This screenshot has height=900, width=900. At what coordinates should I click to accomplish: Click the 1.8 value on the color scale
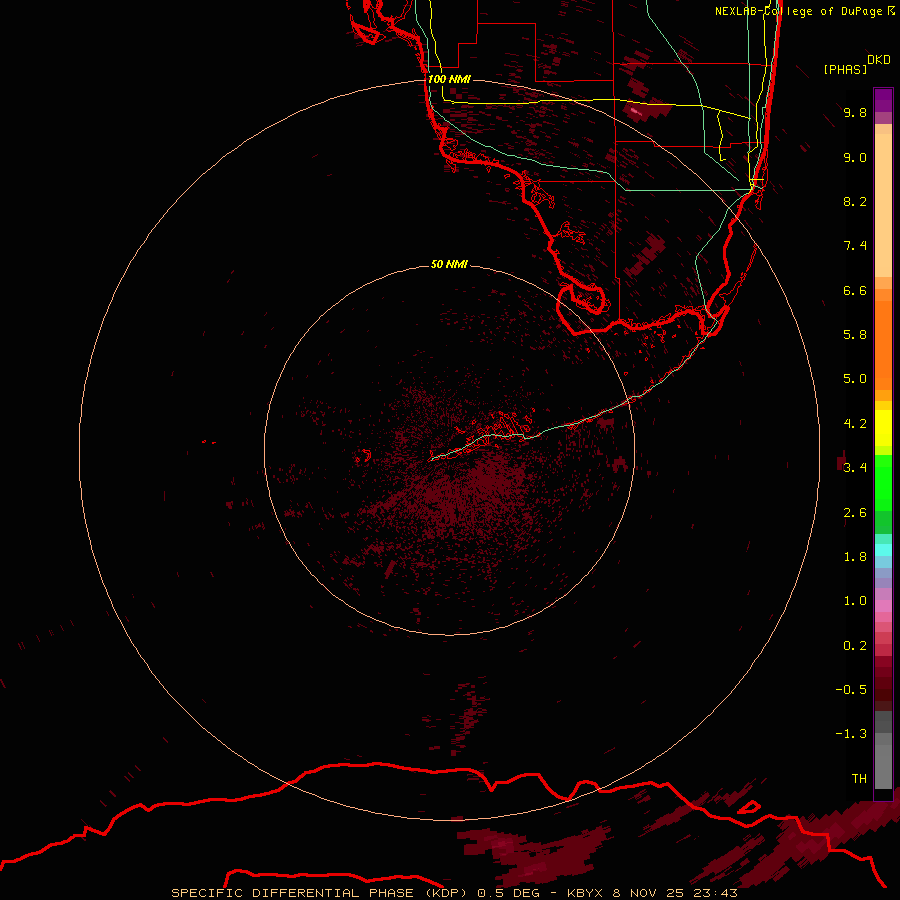click(x=855, y=557)
